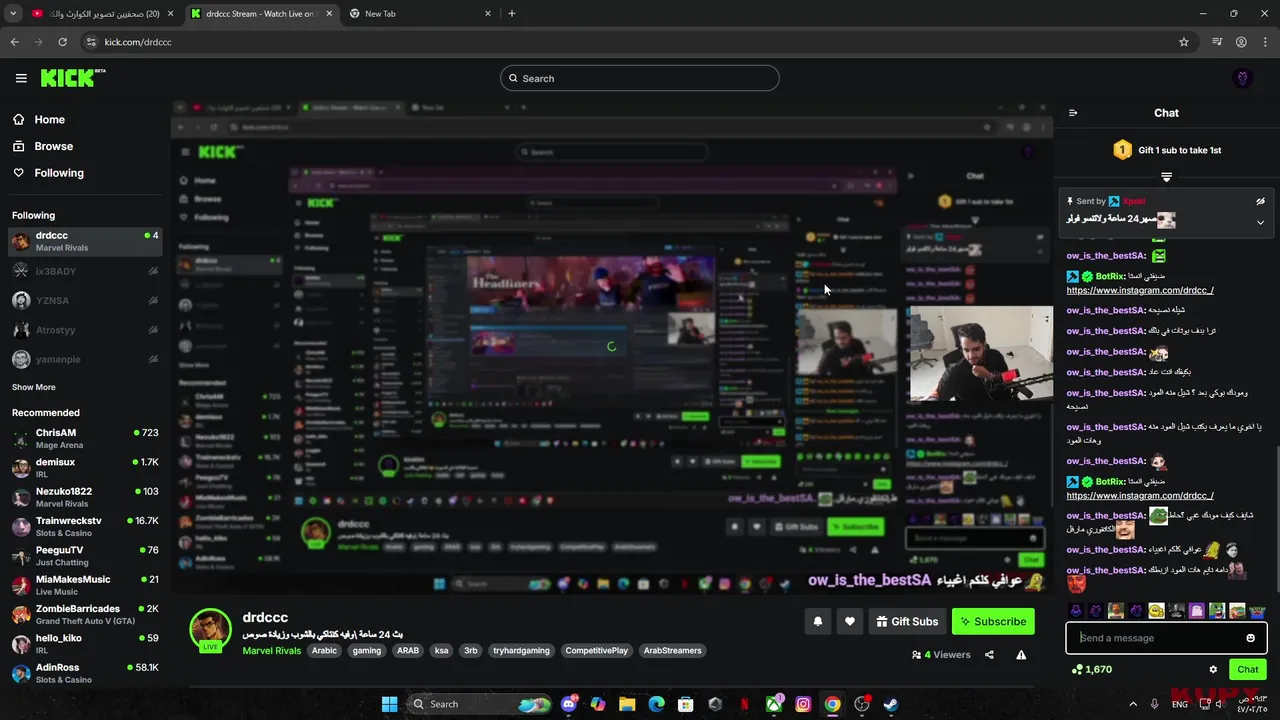Open chat settings gear icon

[x=1213, y=670]
